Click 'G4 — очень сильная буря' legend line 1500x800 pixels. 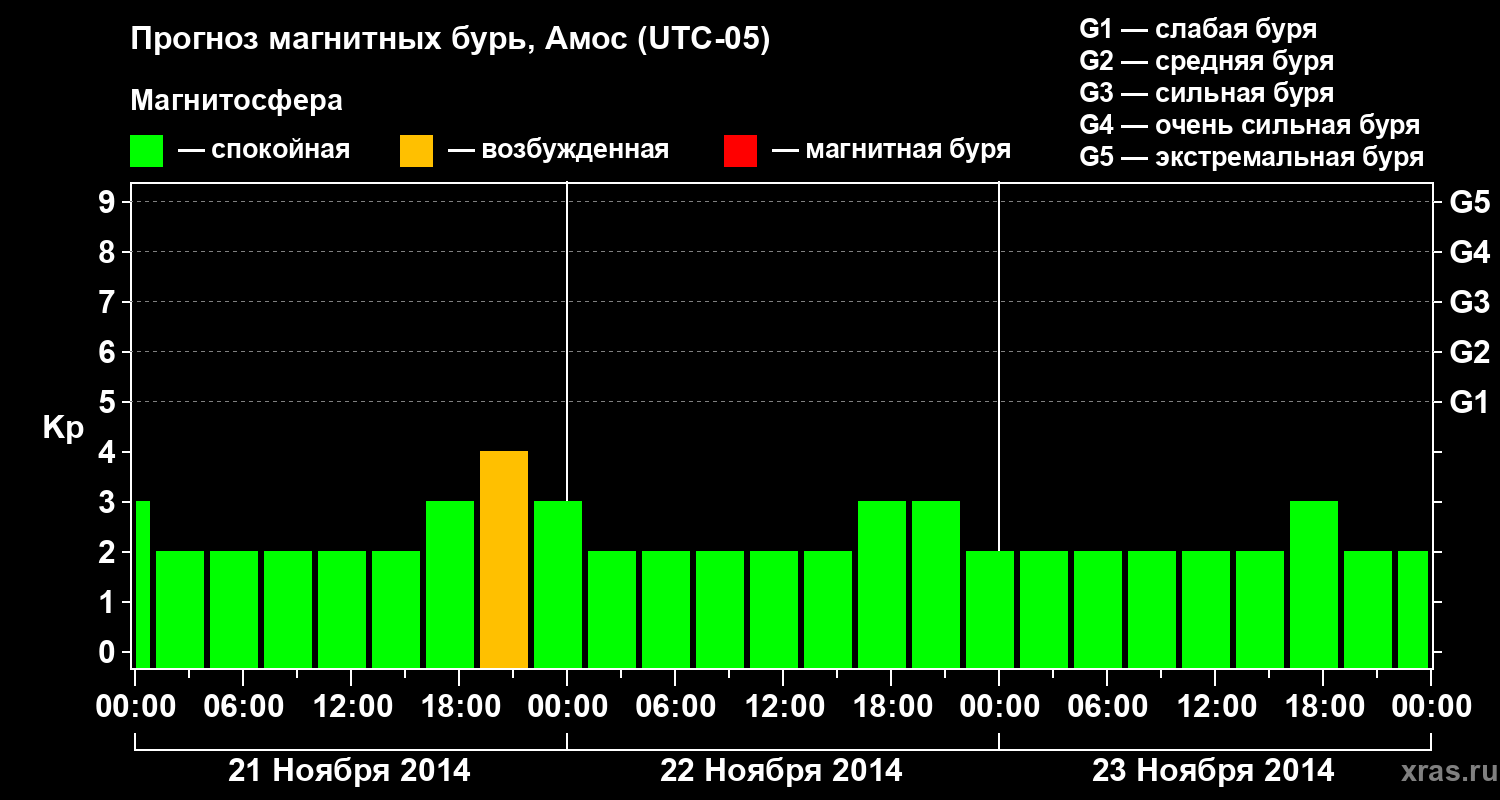[x=1250, y=125]
